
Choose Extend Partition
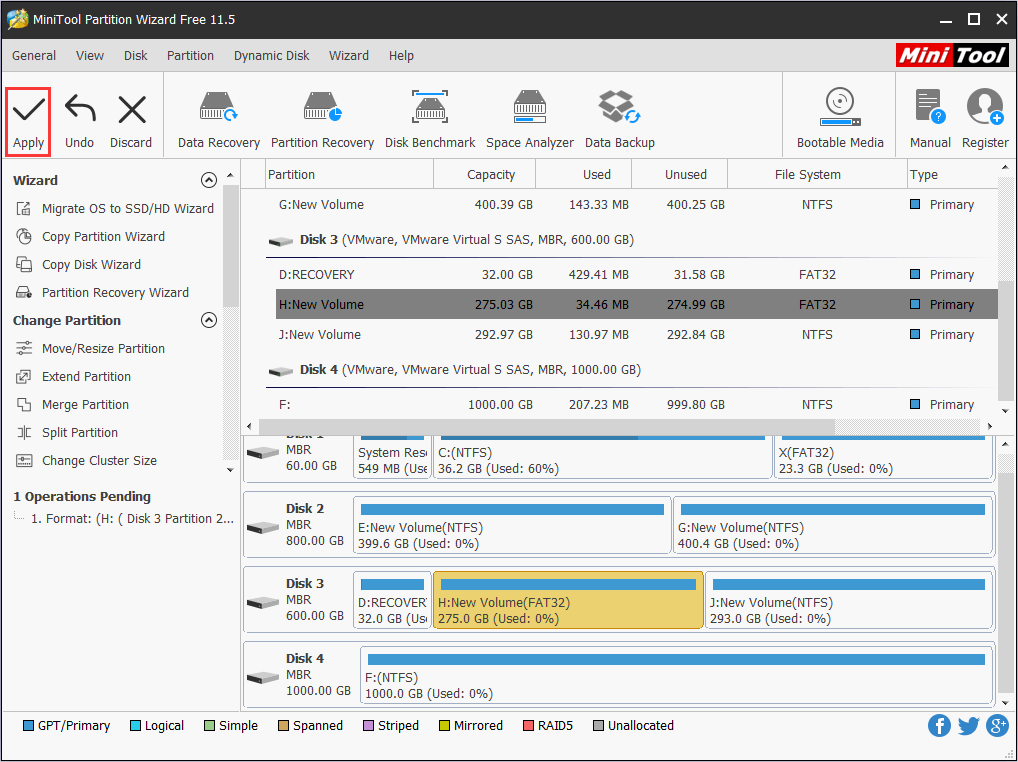[x=73, y=376]
